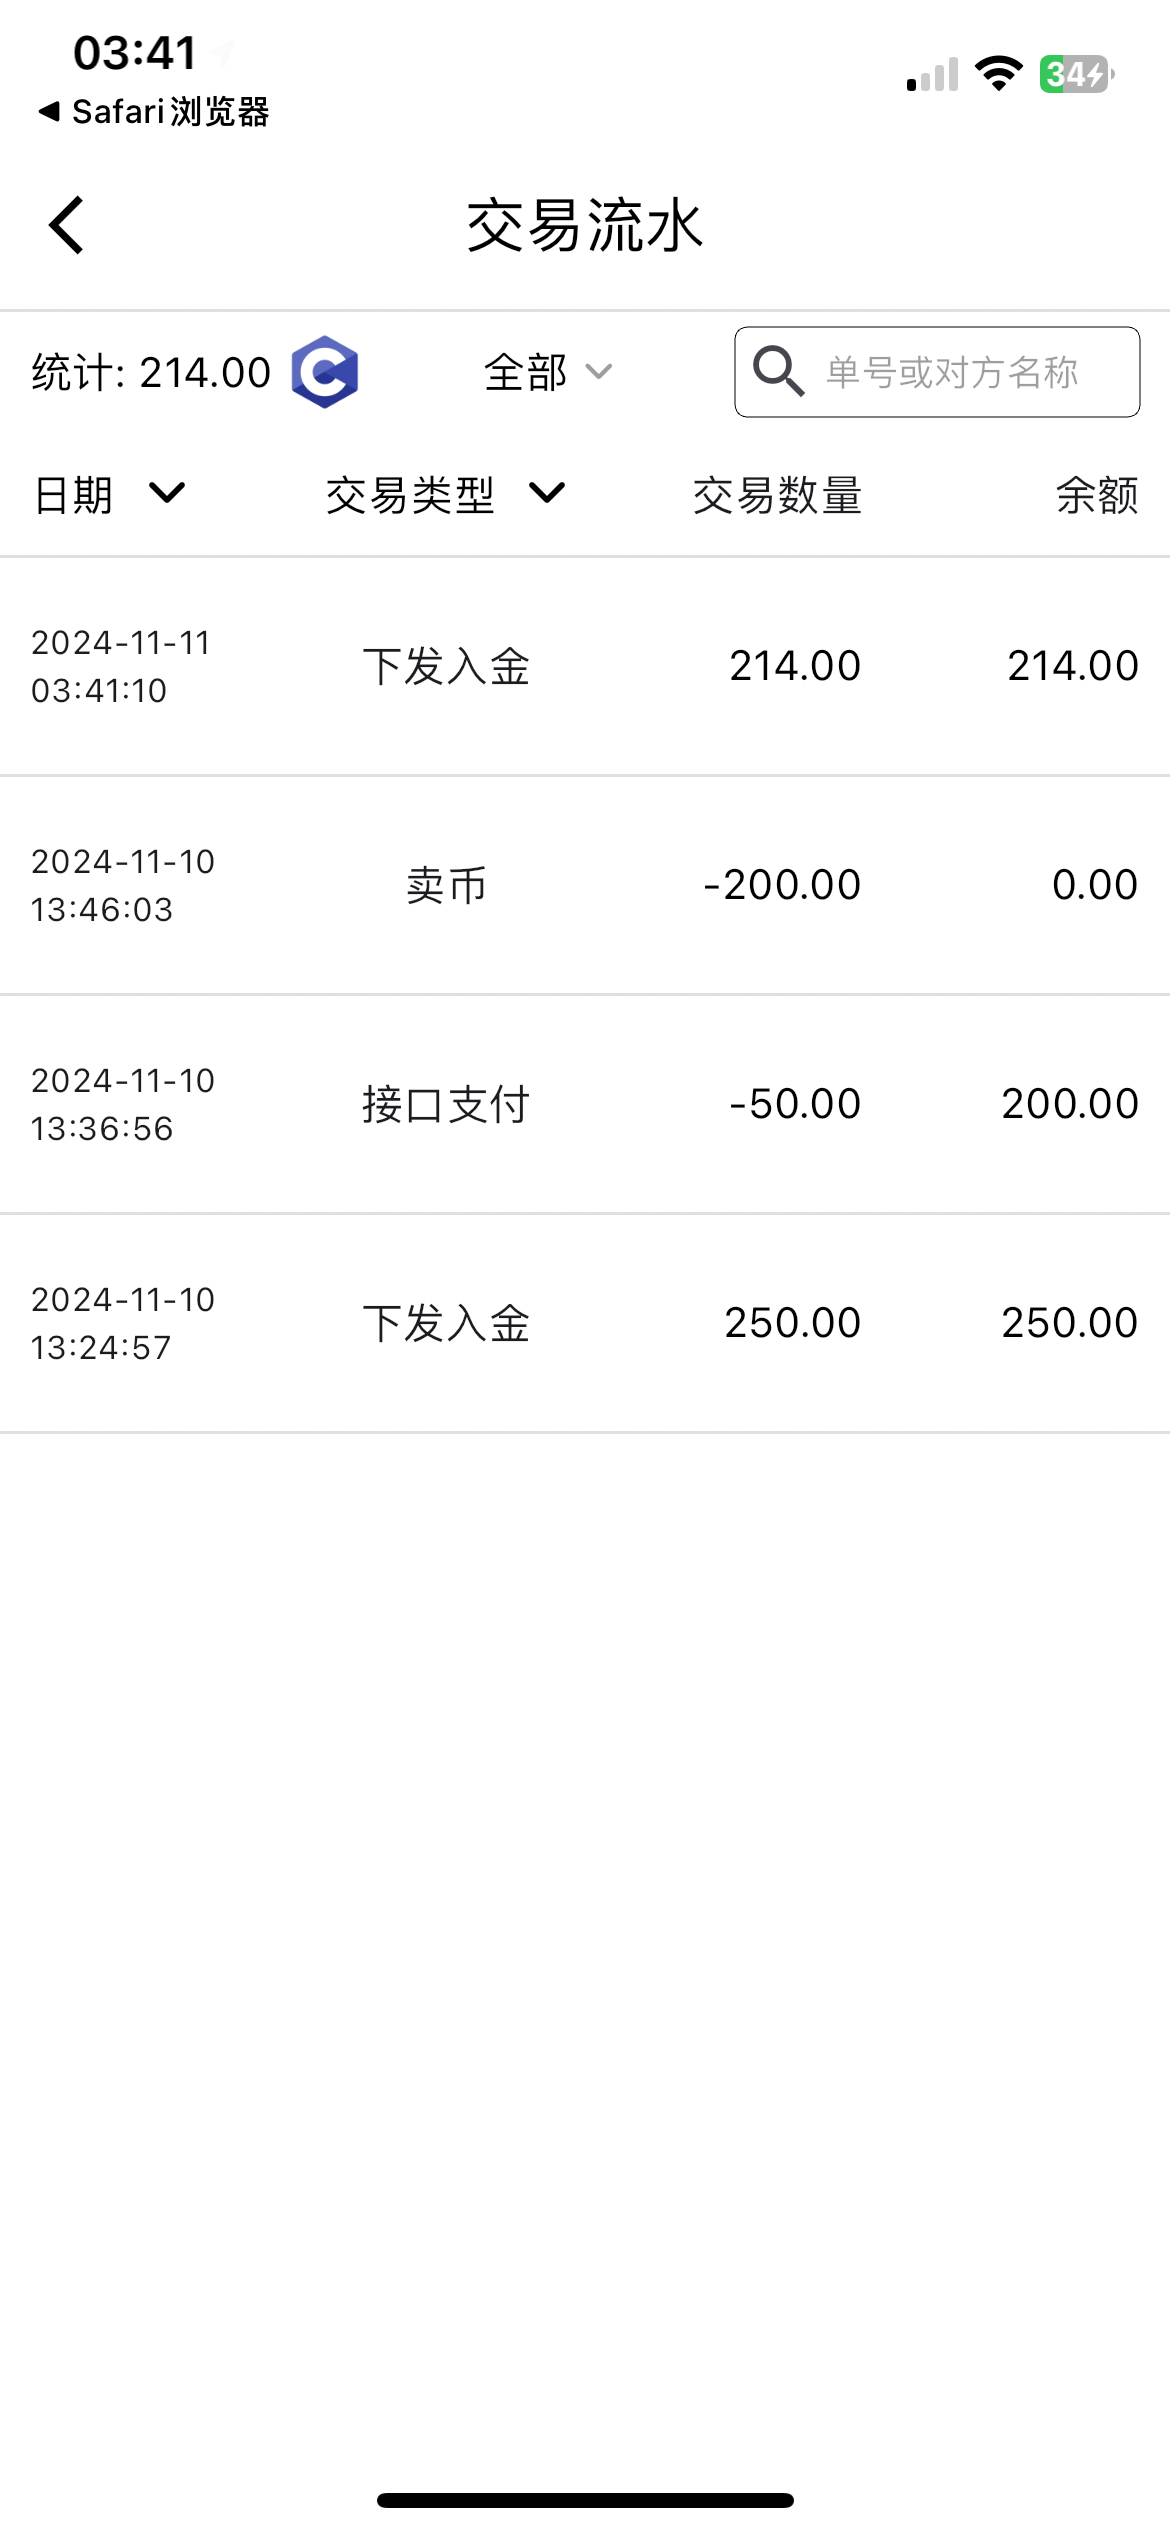Return to Safari browser via back link
Screen dimensions: 1170x2532
(154, 112)
